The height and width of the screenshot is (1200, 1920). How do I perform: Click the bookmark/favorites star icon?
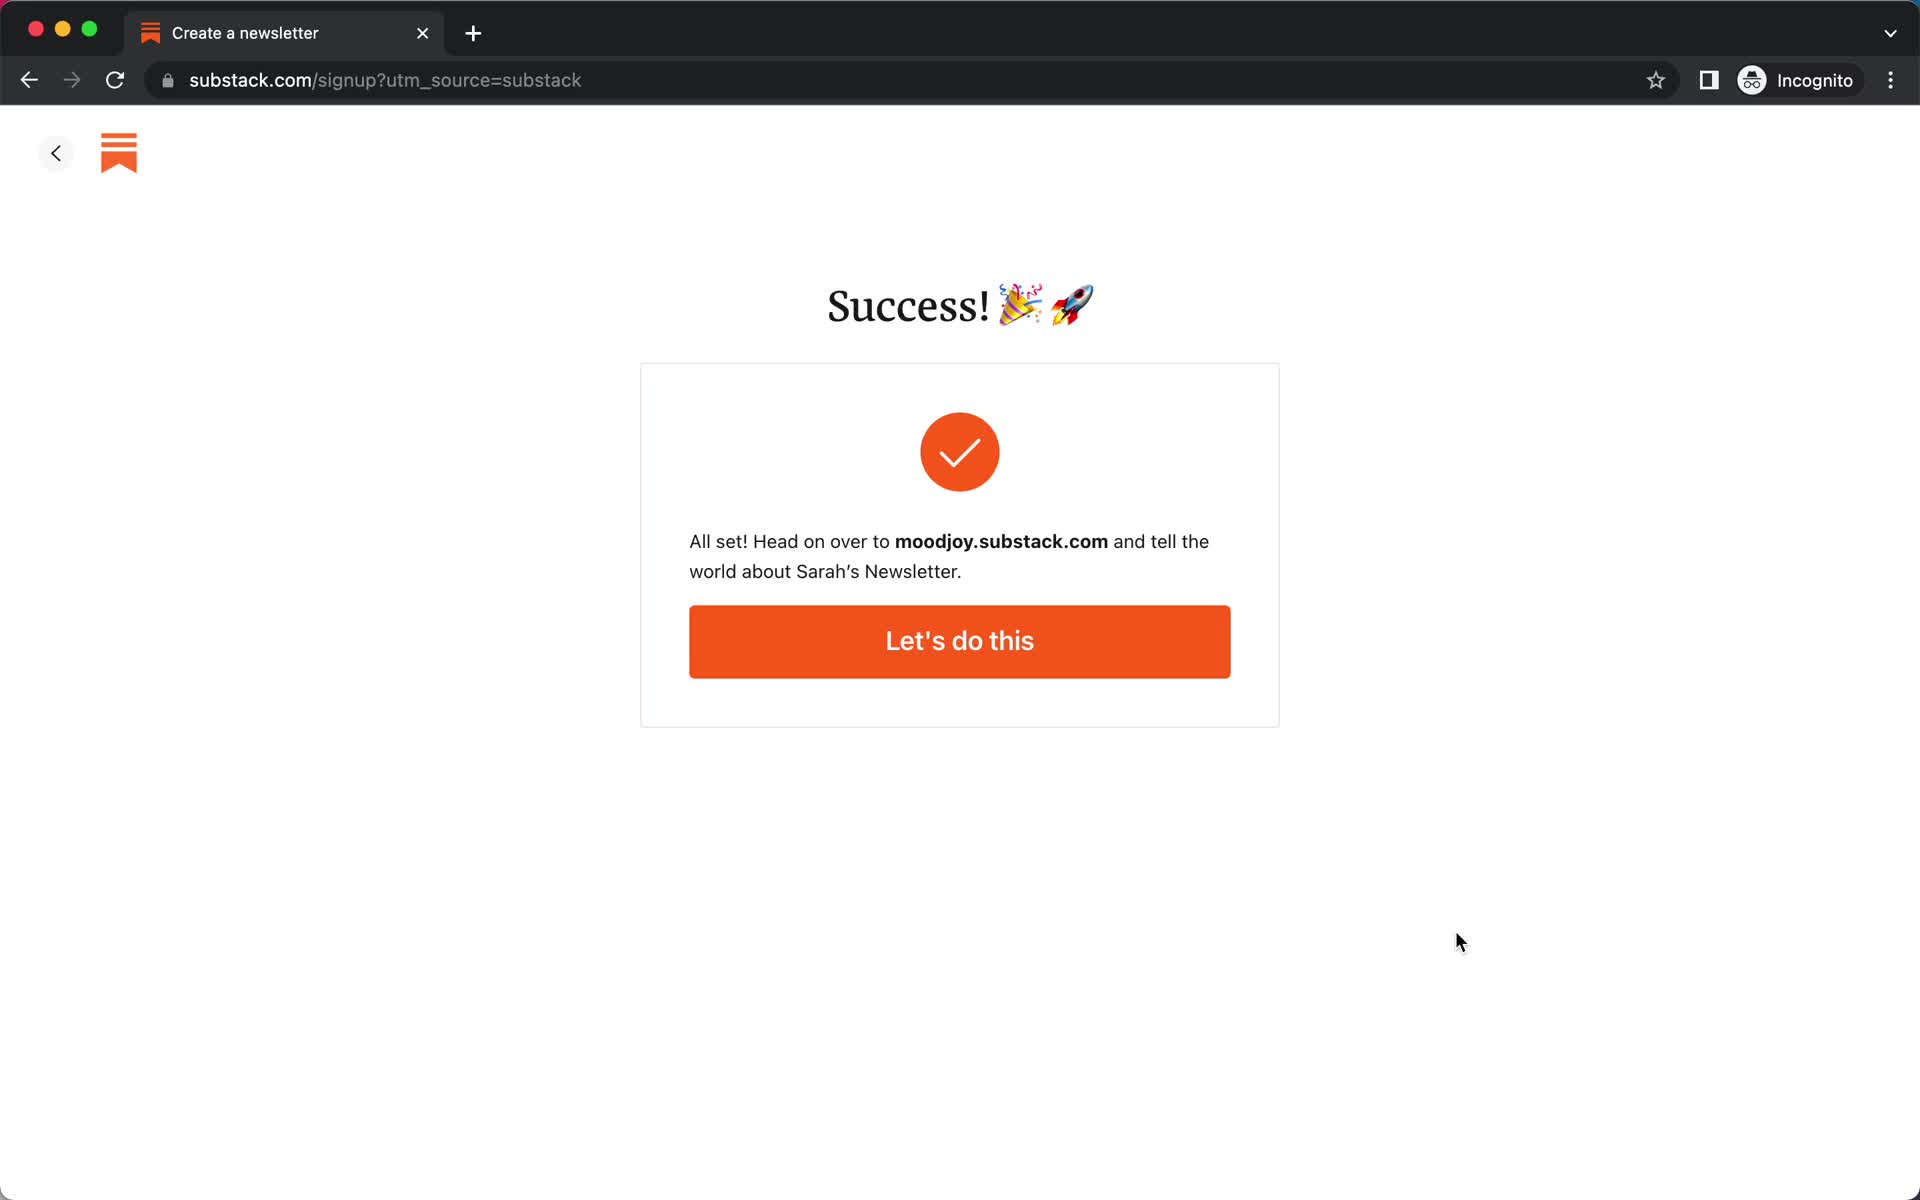click(1655, 80)
